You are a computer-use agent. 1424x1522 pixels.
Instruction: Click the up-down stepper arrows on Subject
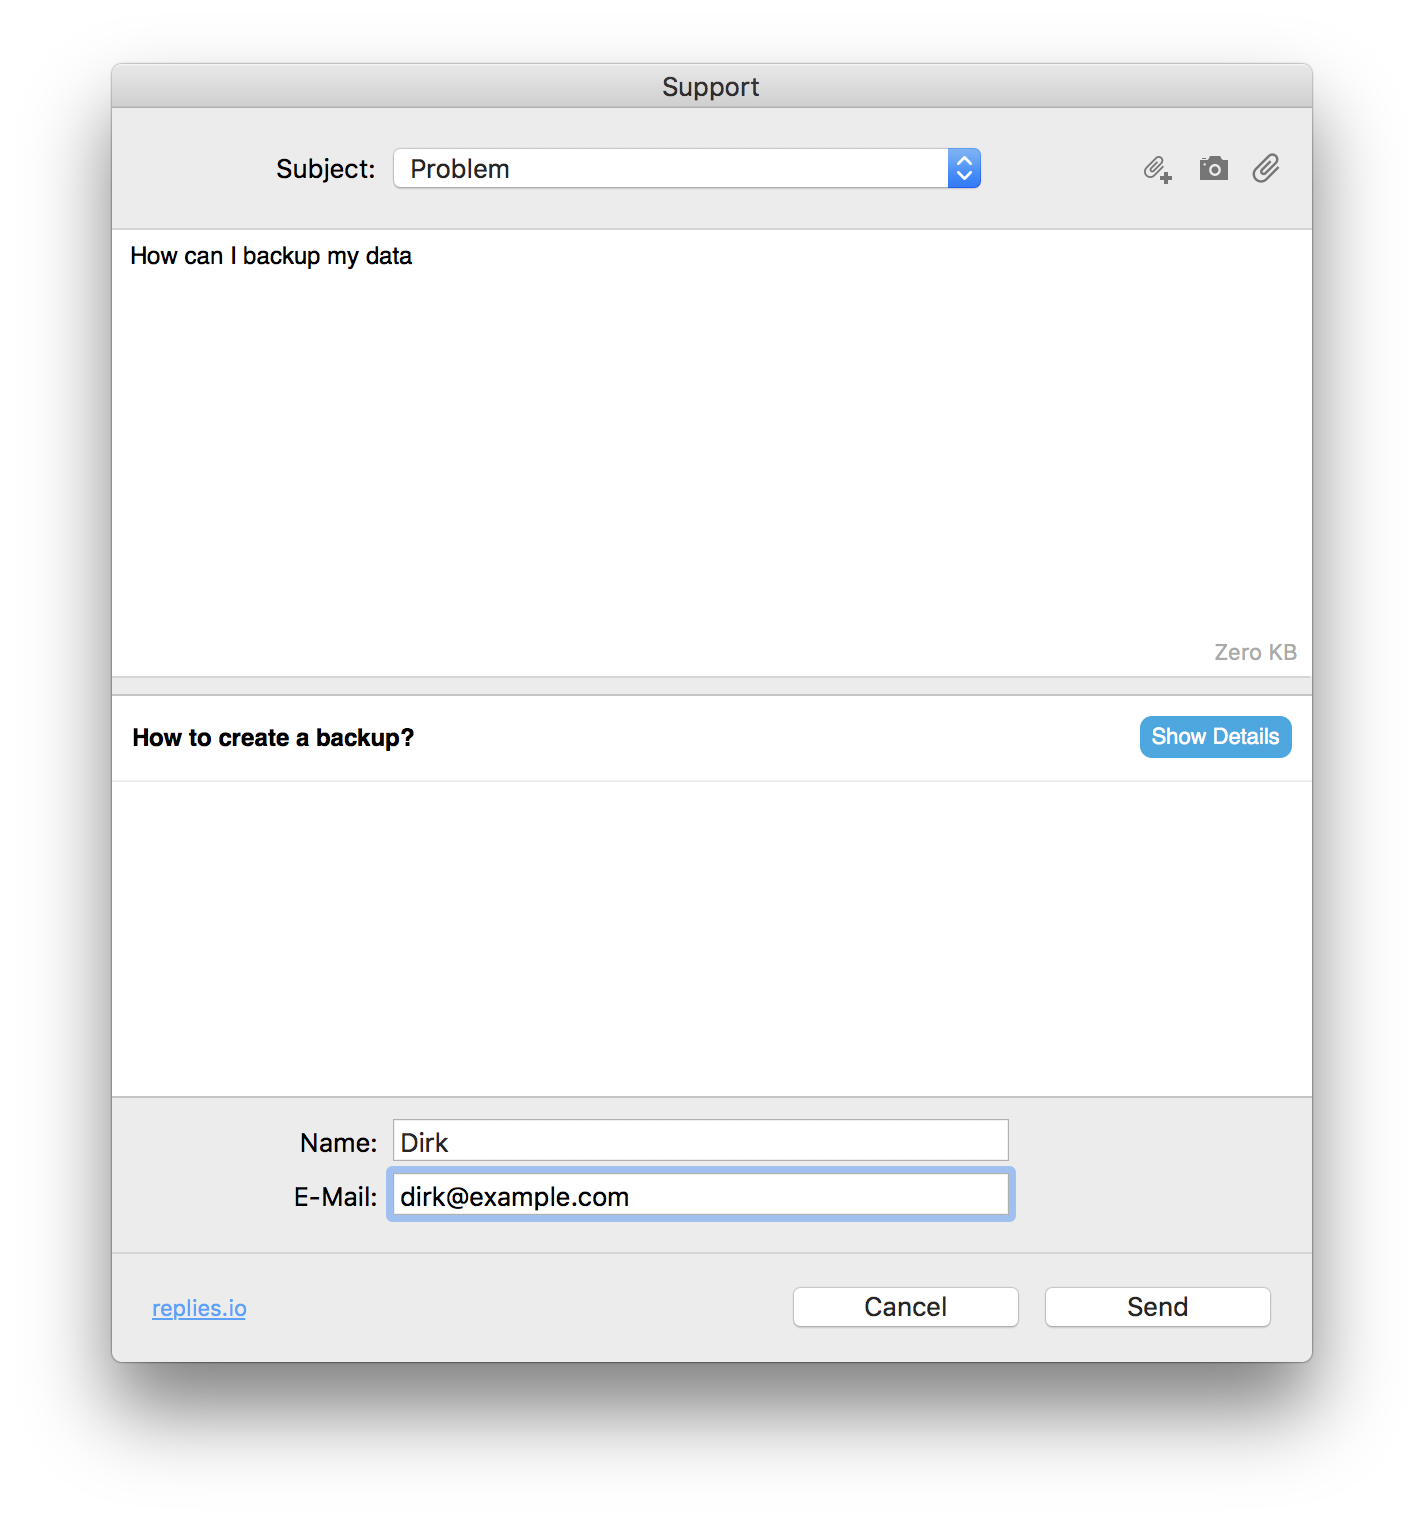coord(962,168)
